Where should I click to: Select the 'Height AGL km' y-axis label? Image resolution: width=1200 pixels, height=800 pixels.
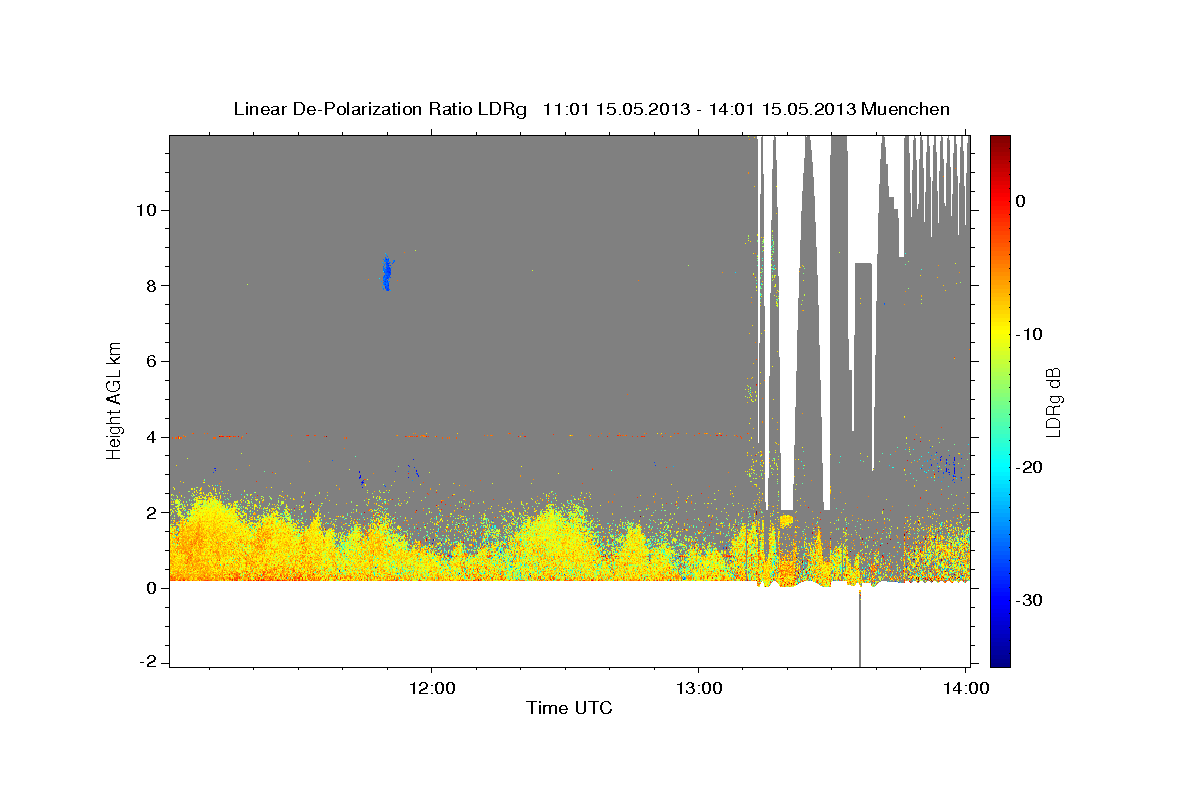(115, 400)
